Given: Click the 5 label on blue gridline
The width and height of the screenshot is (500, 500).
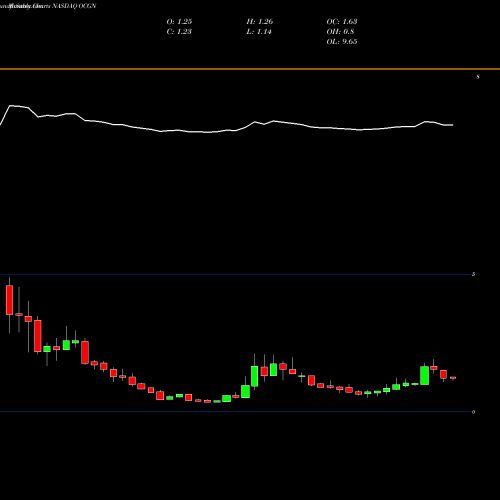Looking at the screenshot, I should 473,274.
